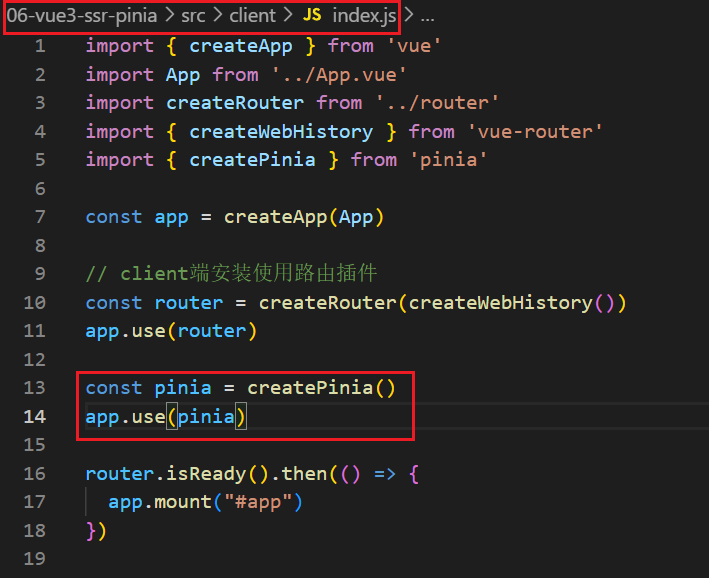The height and width of the screenshot is (578, 709).
Task: Click 'app.use(router)' on line 11
Action: tap(171, 331)
